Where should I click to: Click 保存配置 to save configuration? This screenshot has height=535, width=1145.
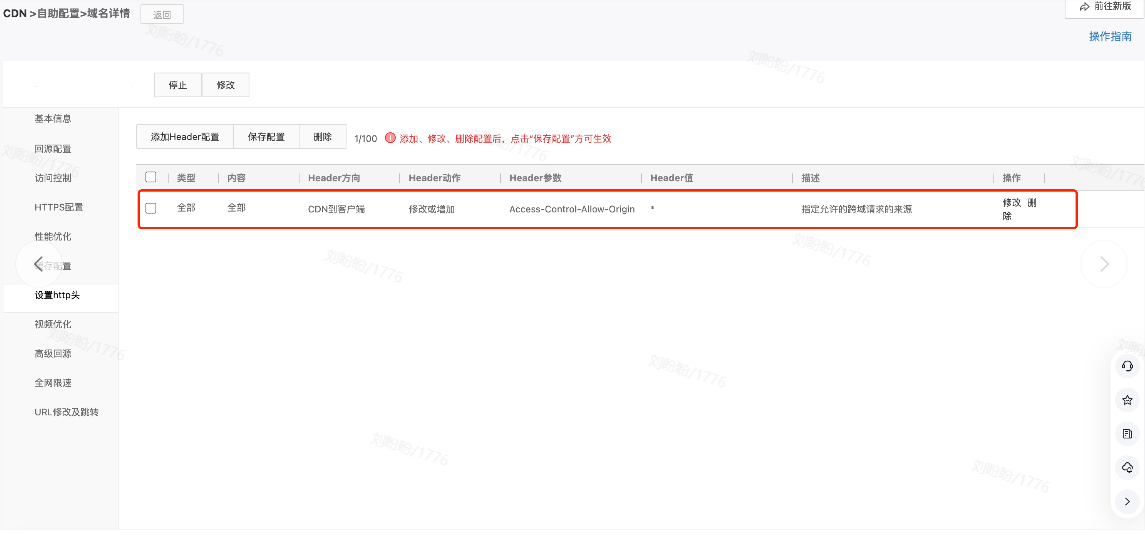pos(266,137)
